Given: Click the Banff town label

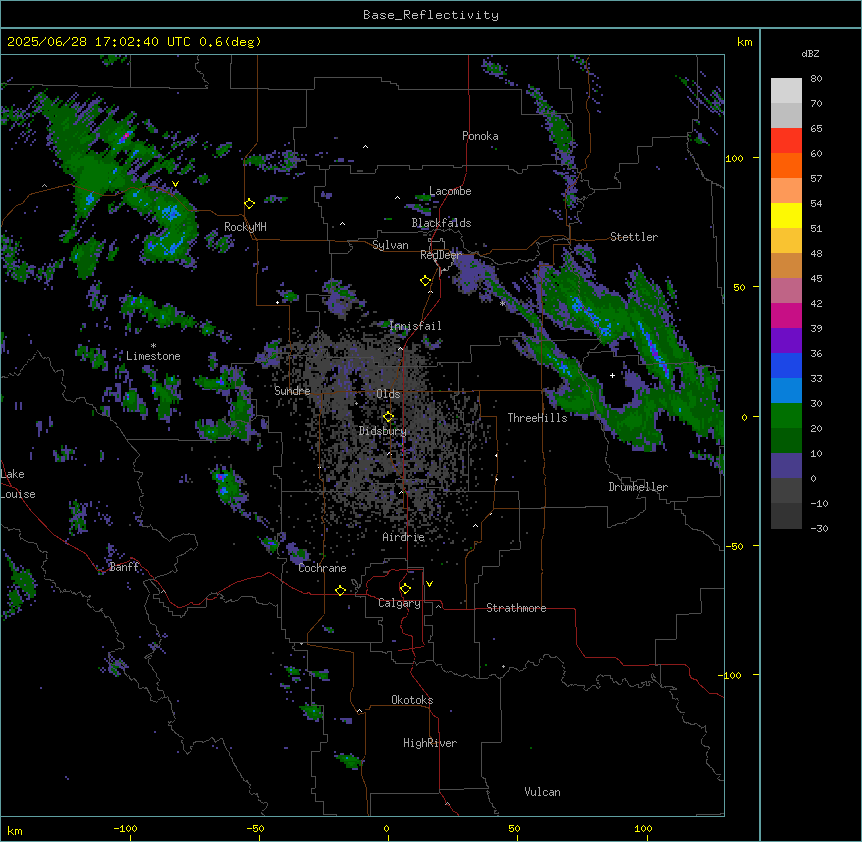Looking at the screenshot, I should pyautogui.click(x=124, y=567).
